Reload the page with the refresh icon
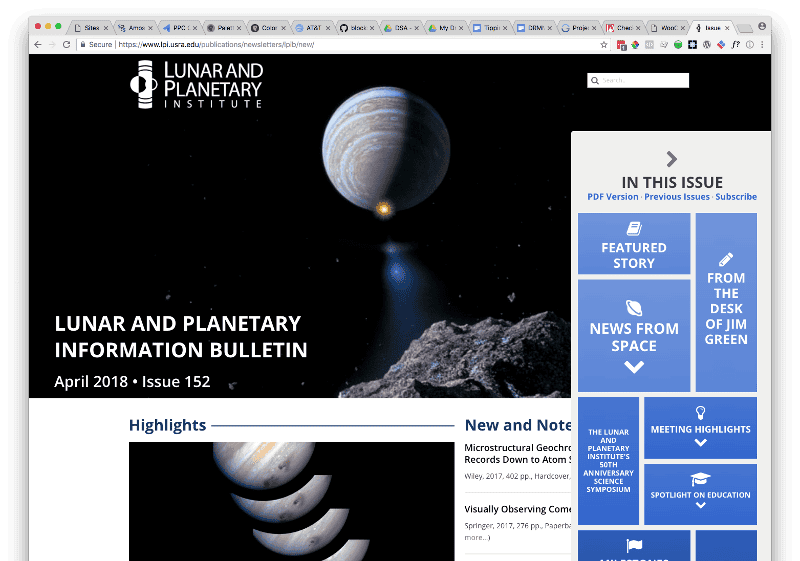Image resolution: width=800 pixels, height=561 pixels. (x=66, y=44)
